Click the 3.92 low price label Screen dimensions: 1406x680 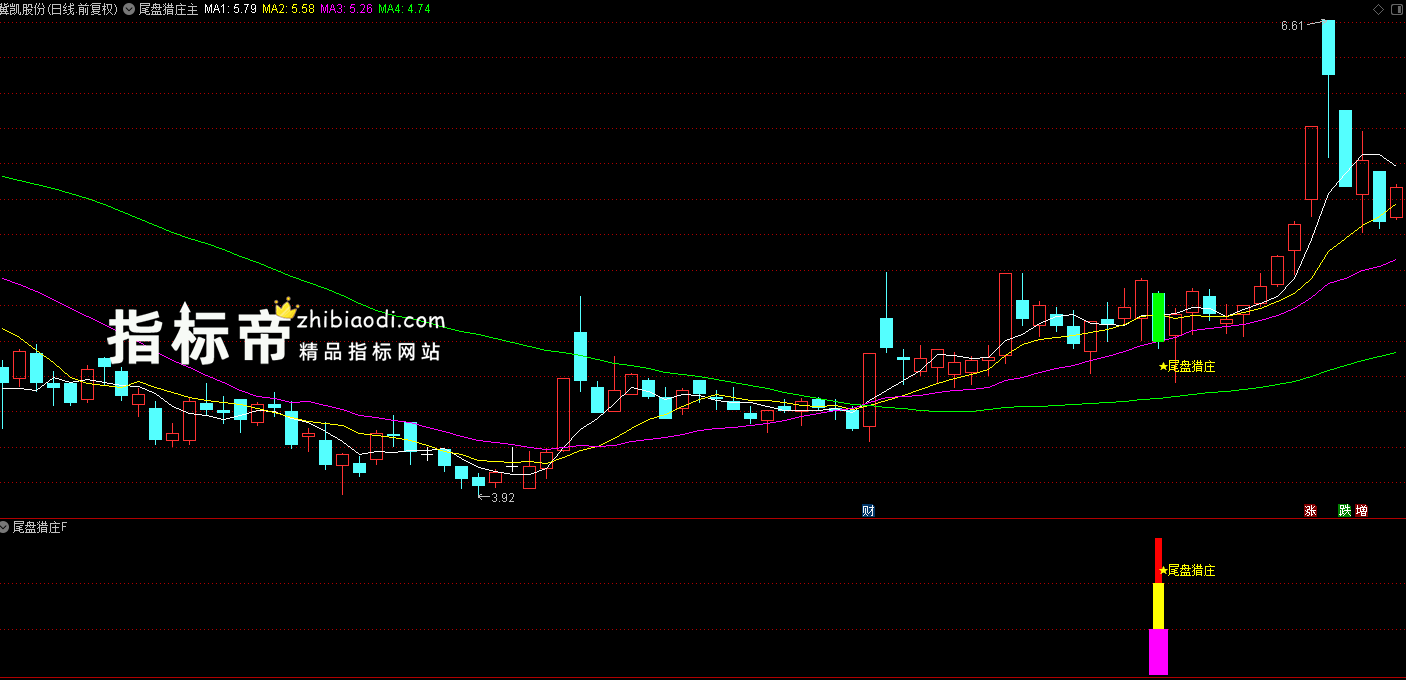tap(502, 498)
